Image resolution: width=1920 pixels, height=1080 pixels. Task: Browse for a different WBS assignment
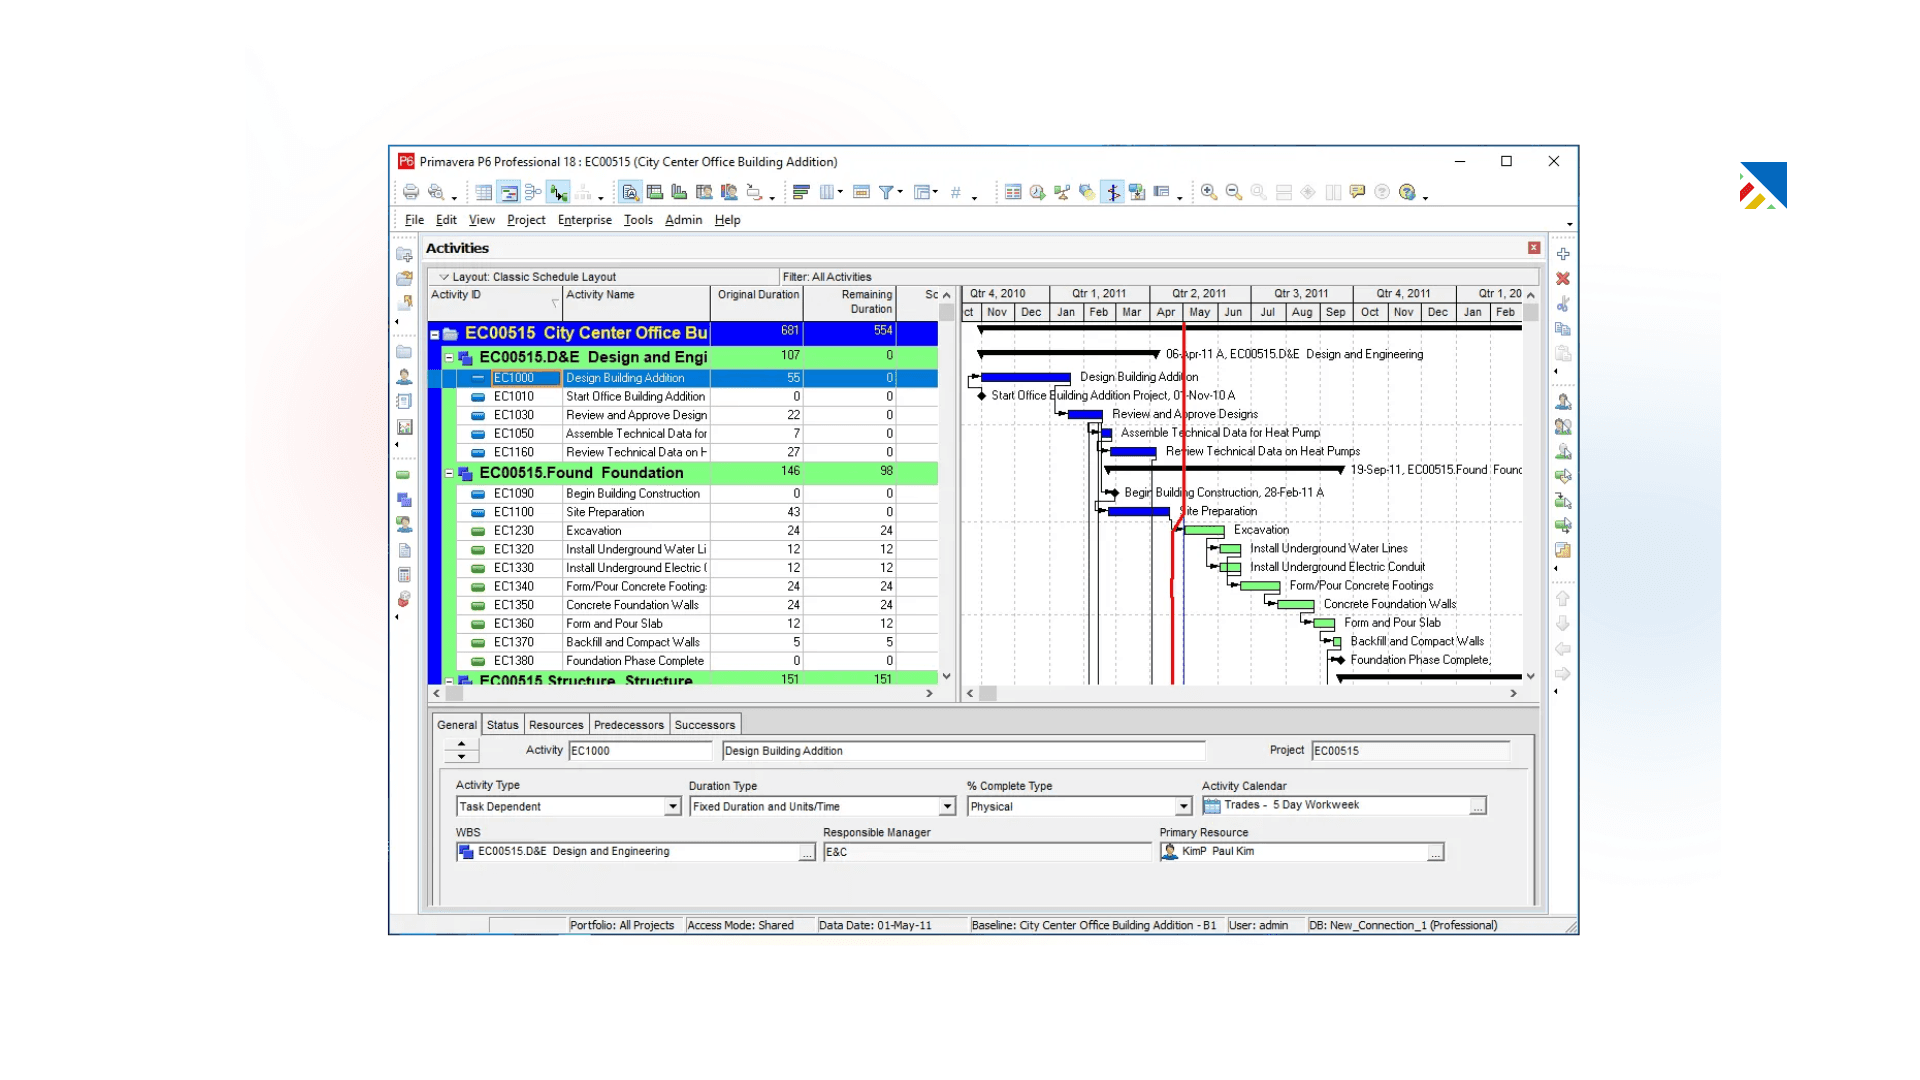(807, 852)
